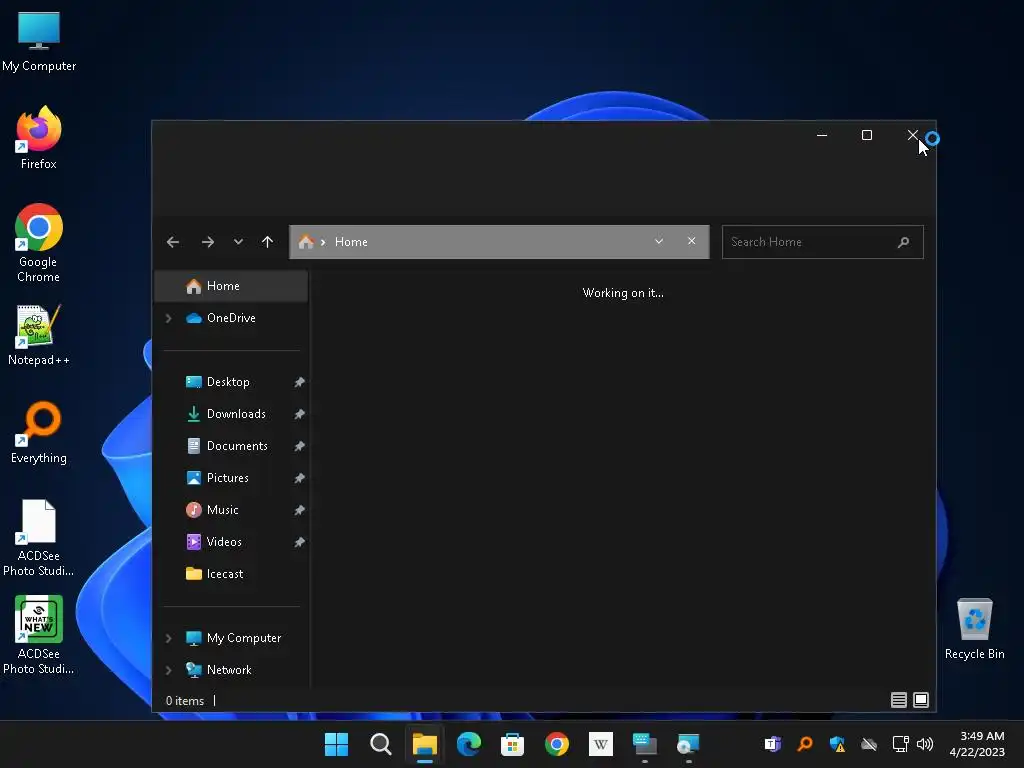Viewport: 1024px width, 768px height.
Task: Go back in File Explorer
Action: (x=172, y=242)
